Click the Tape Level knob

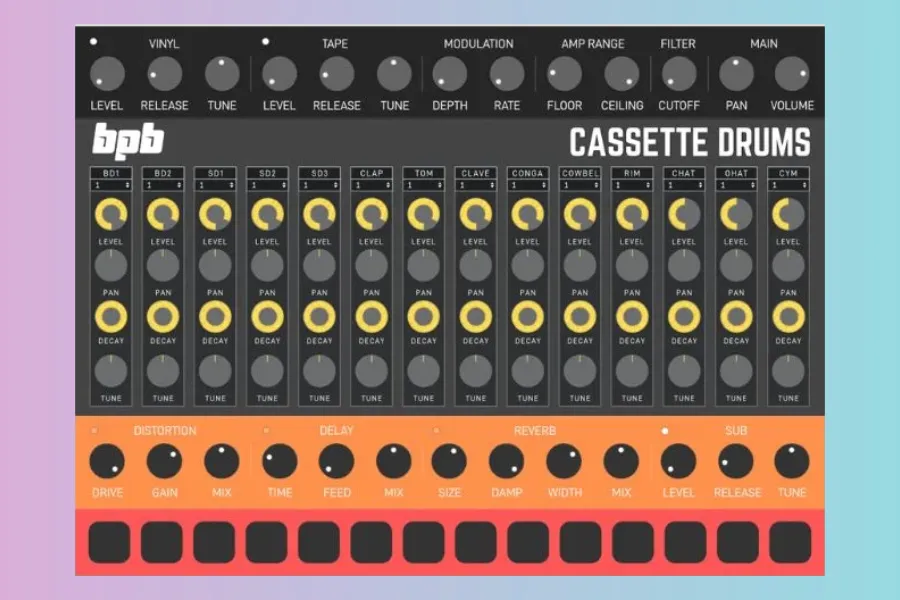pos(280,73)
